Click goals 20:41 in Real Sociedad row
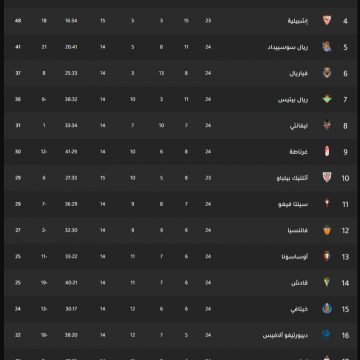Image resolution: width=360 pixels, height=360 pixels. point(71,47)
